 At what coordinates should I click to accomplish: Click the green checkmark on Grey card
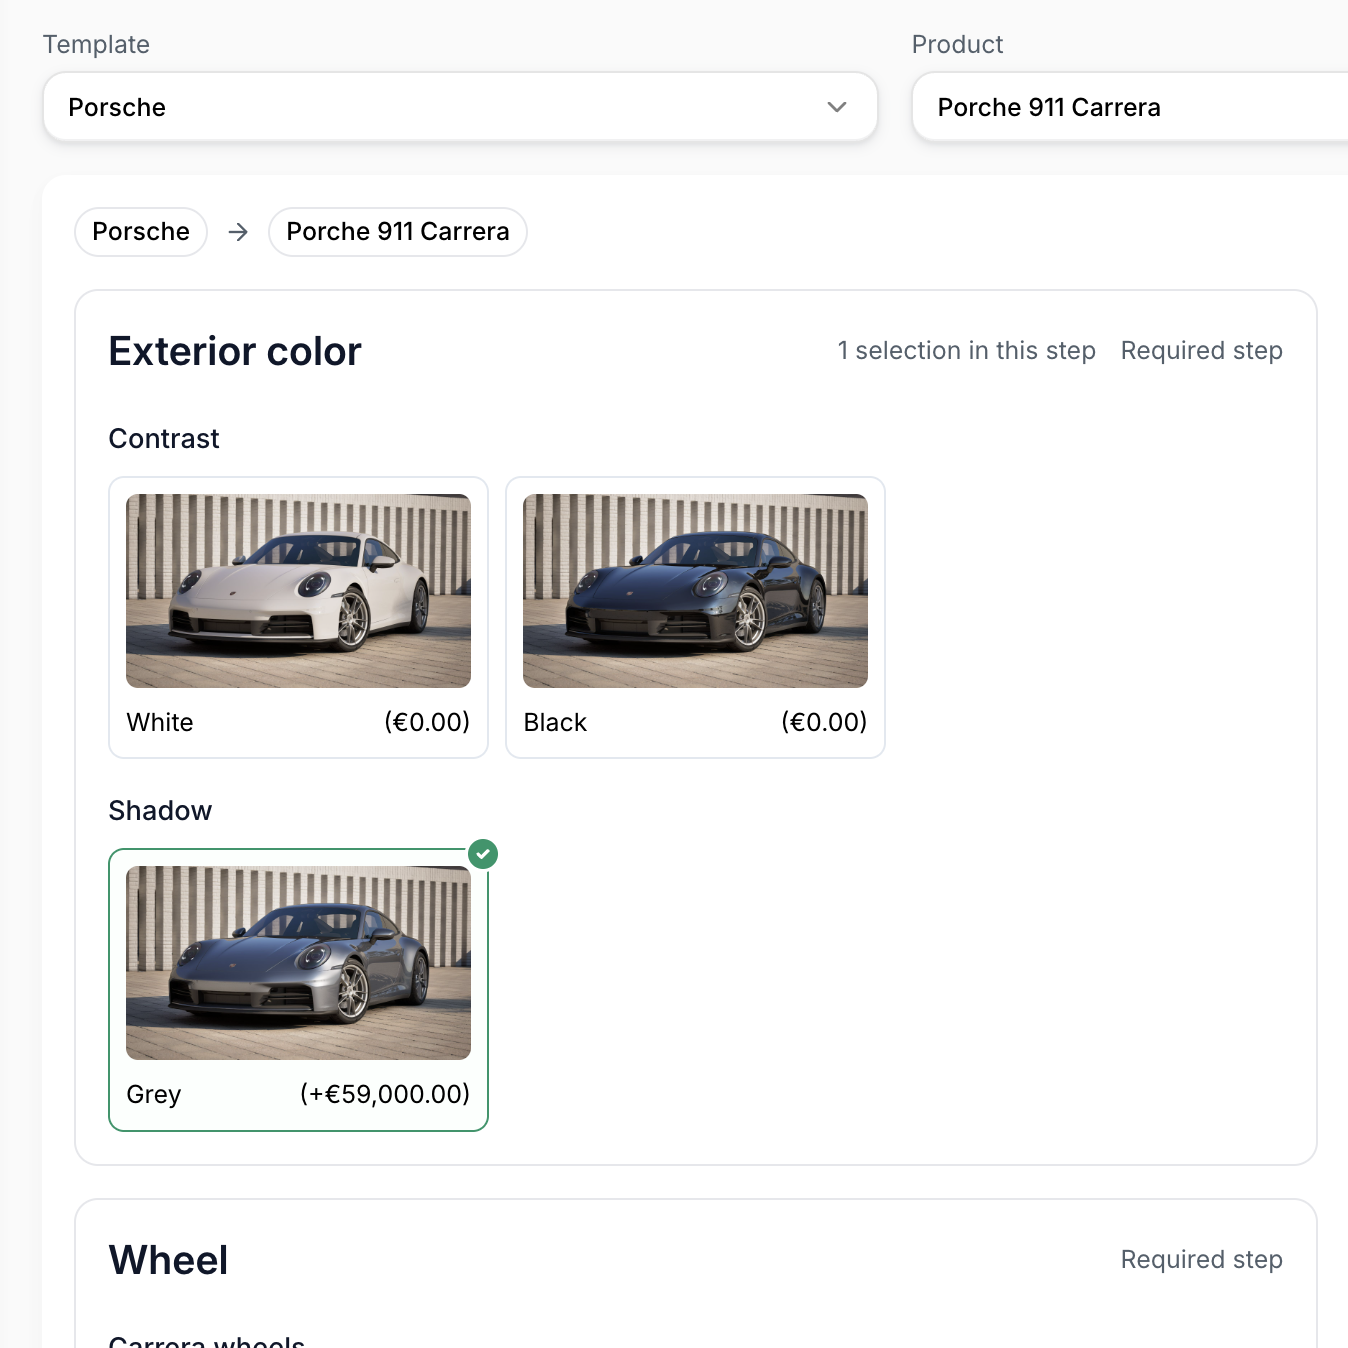click(483, 854)
